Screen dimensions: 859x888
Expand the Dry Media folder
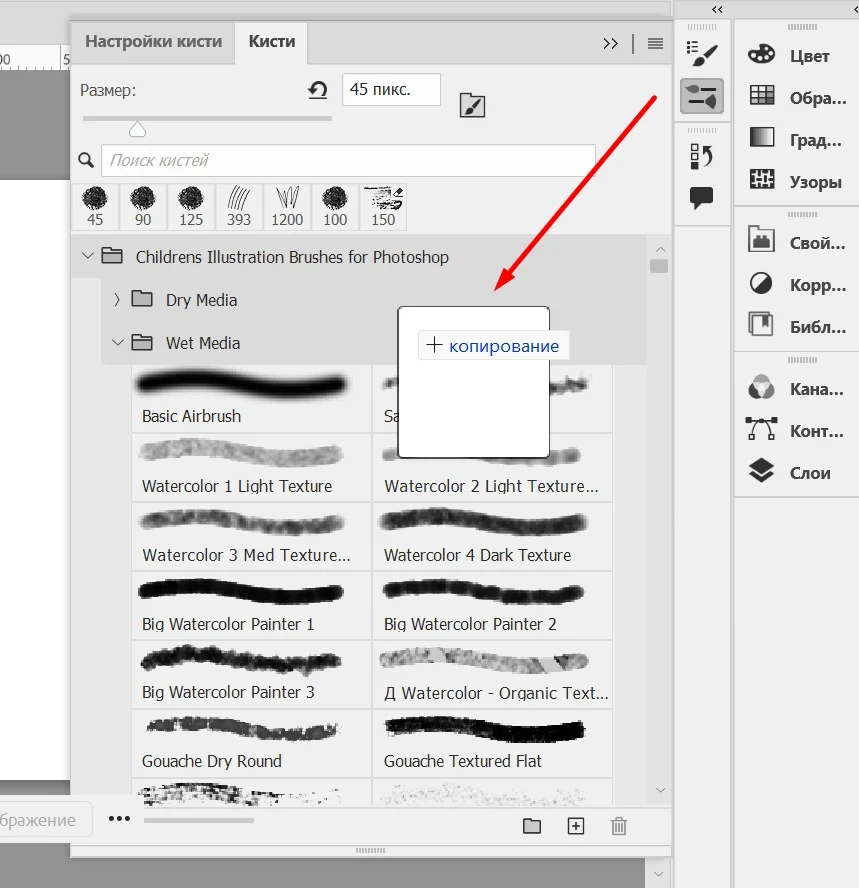pyautogui.click(x=117, y=300)
